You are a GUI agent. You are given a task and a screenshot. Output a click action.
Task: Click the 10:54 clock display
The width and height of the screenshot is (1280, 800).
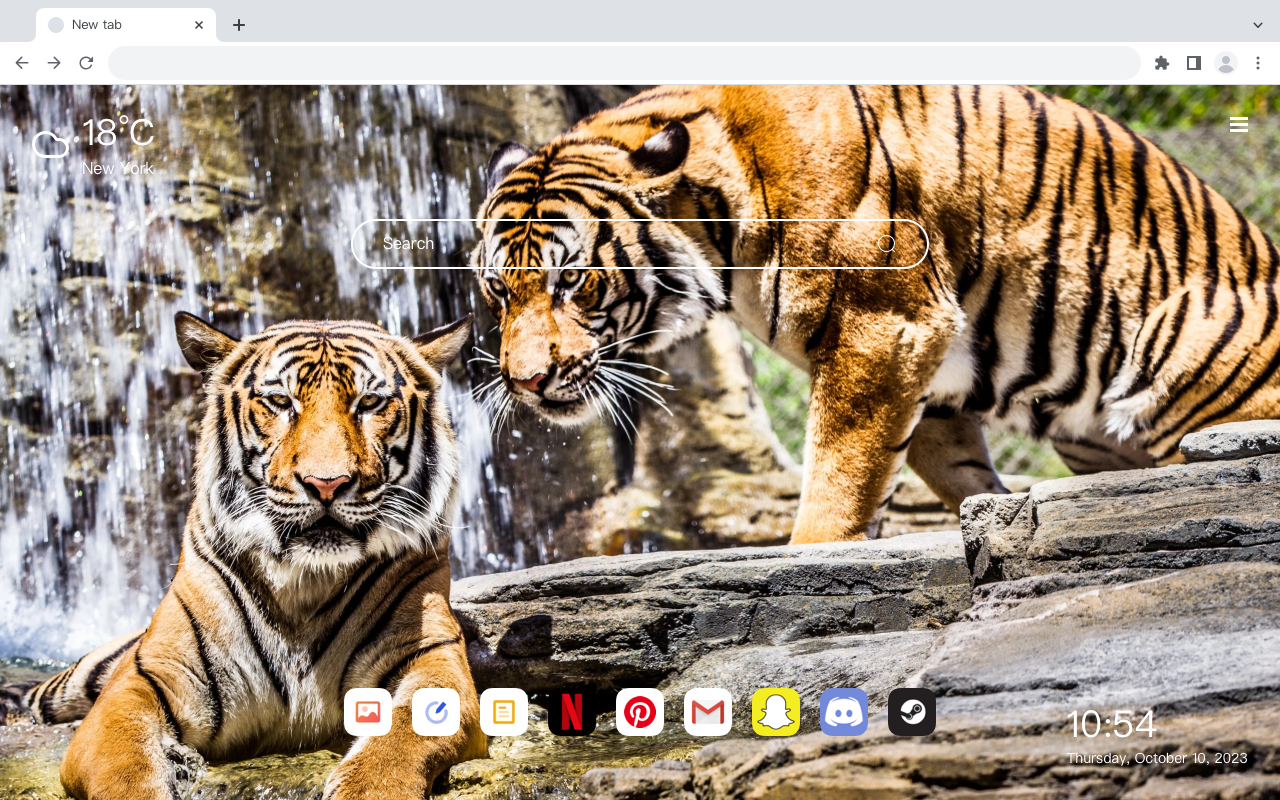pos(1112,725)
